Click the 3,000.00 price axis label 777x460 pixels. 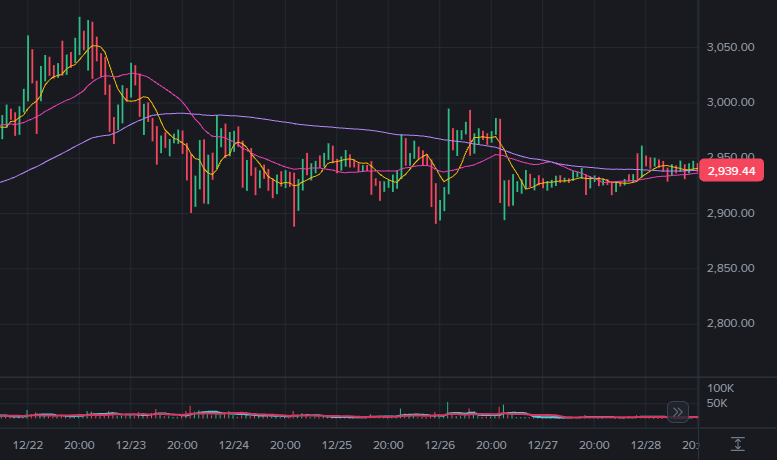[x=728, y=102]
